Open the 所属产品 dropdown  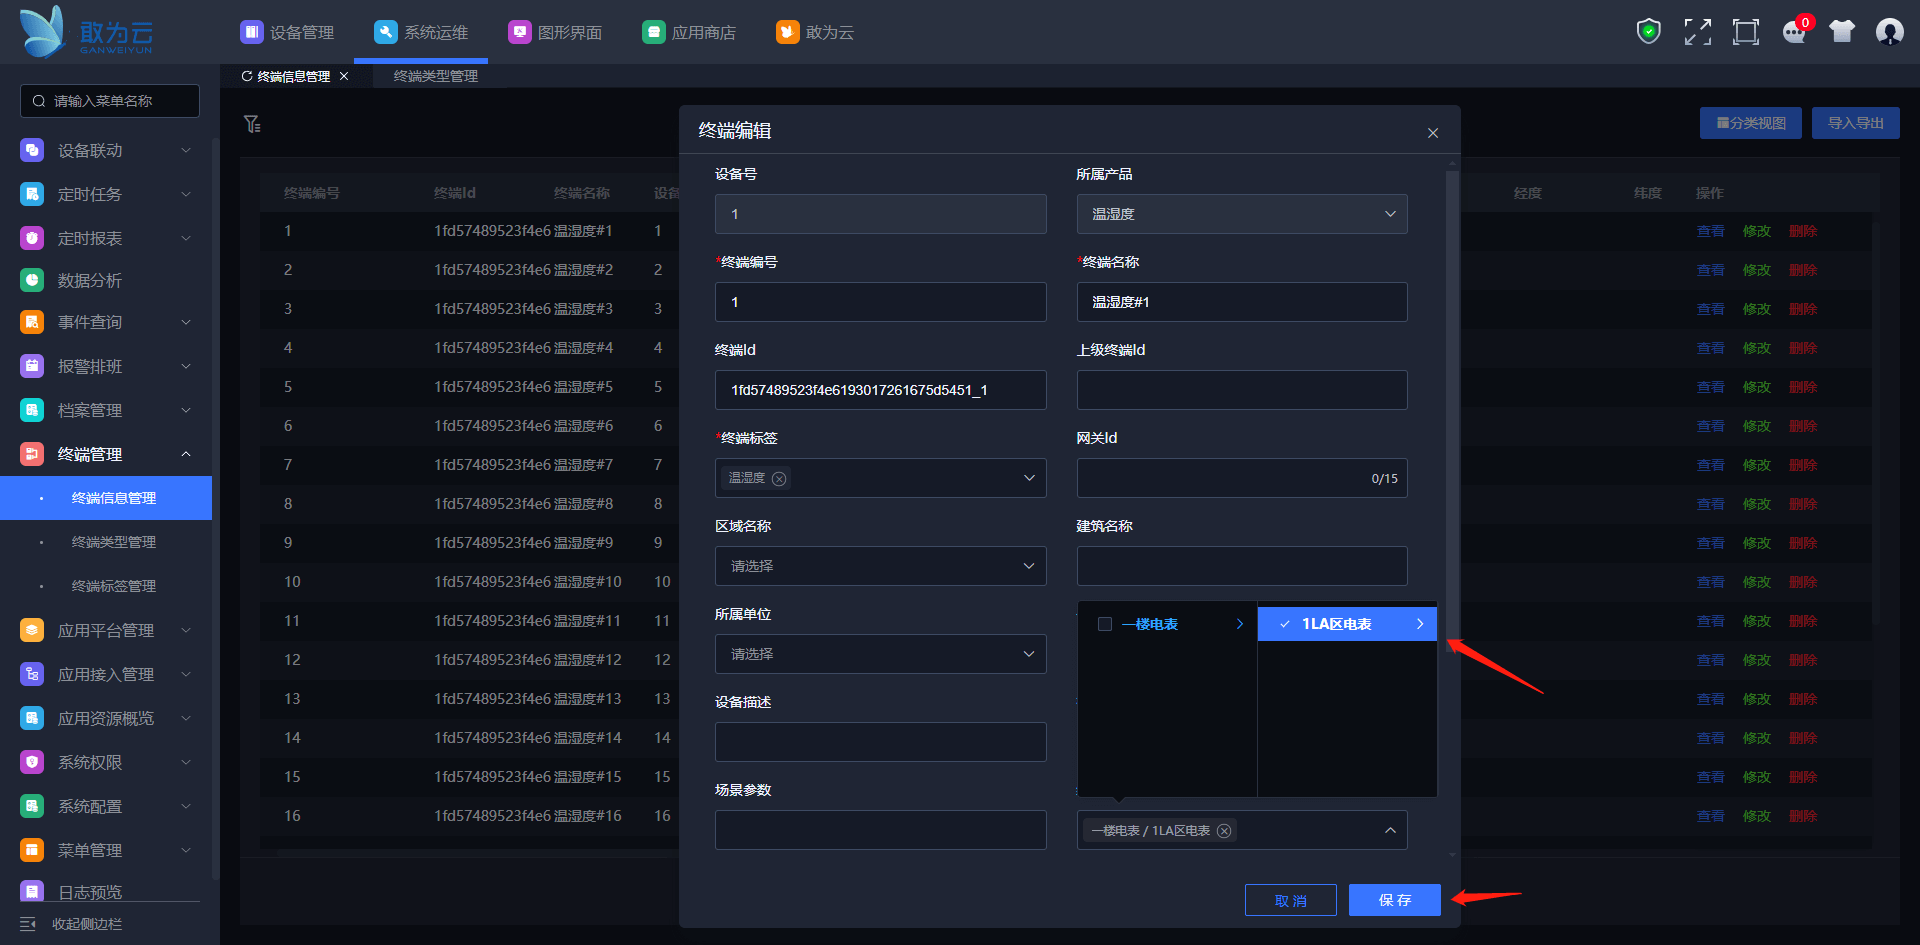tap(1241, 214)
